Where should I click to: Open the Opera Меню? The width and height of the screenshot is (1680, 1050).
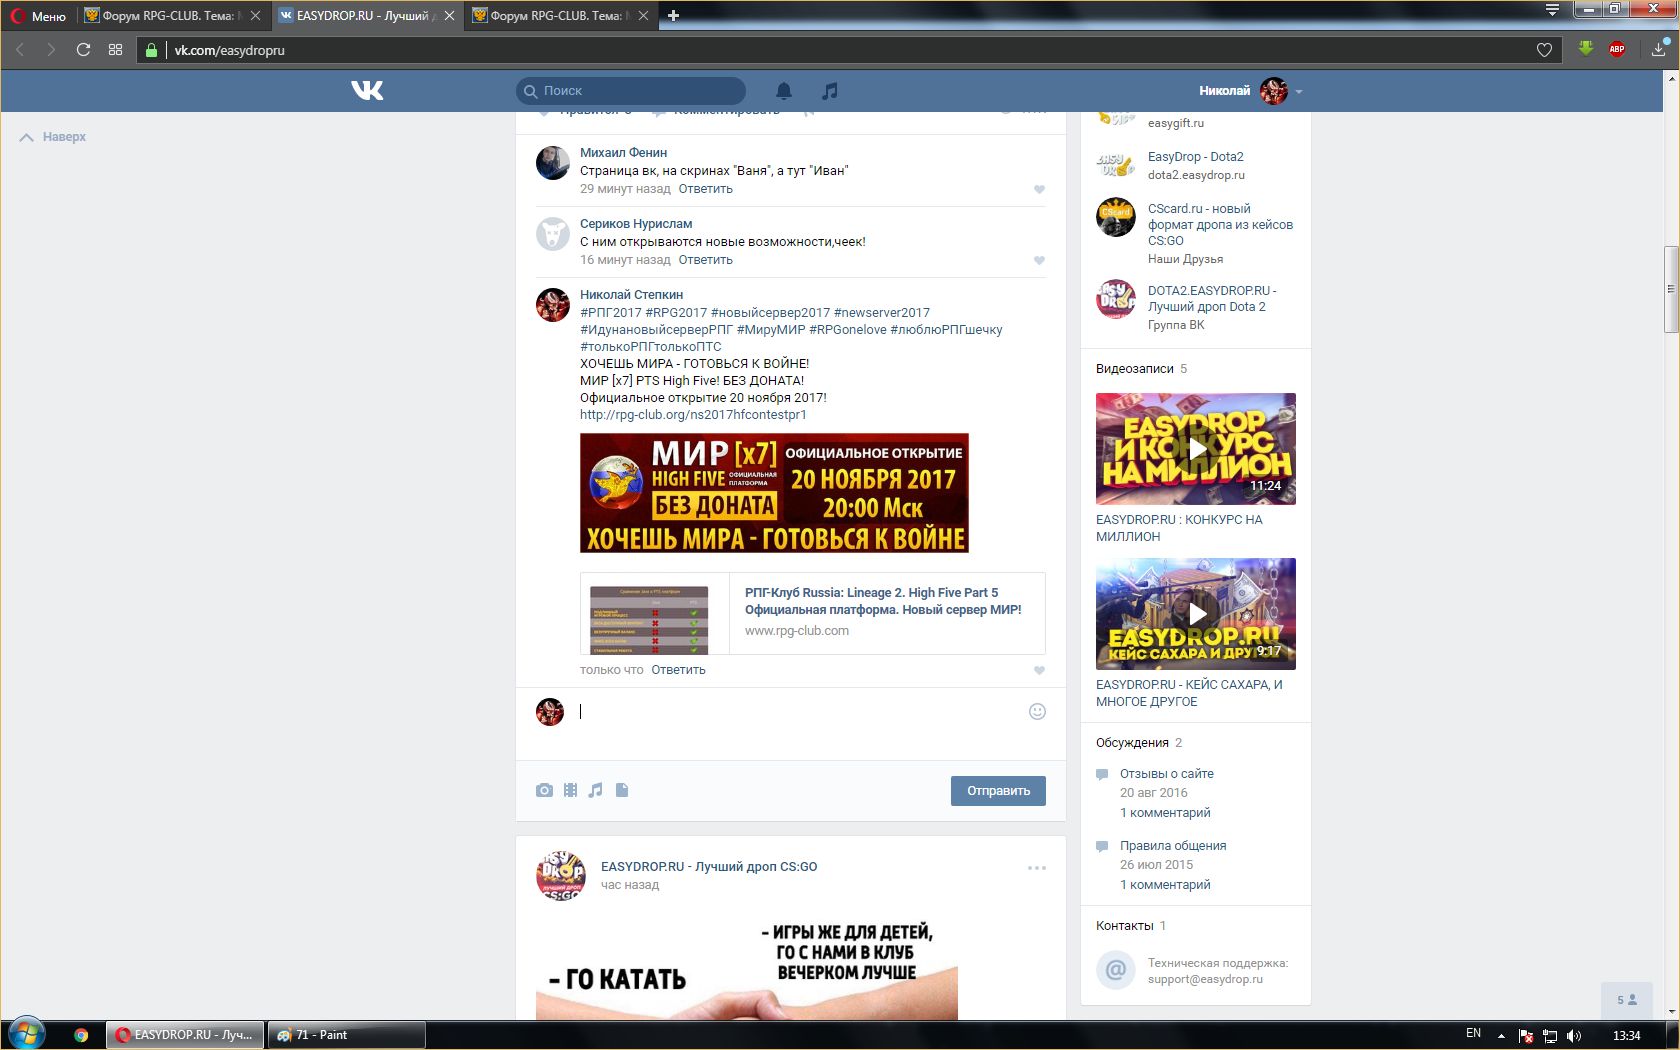point(38,16)
